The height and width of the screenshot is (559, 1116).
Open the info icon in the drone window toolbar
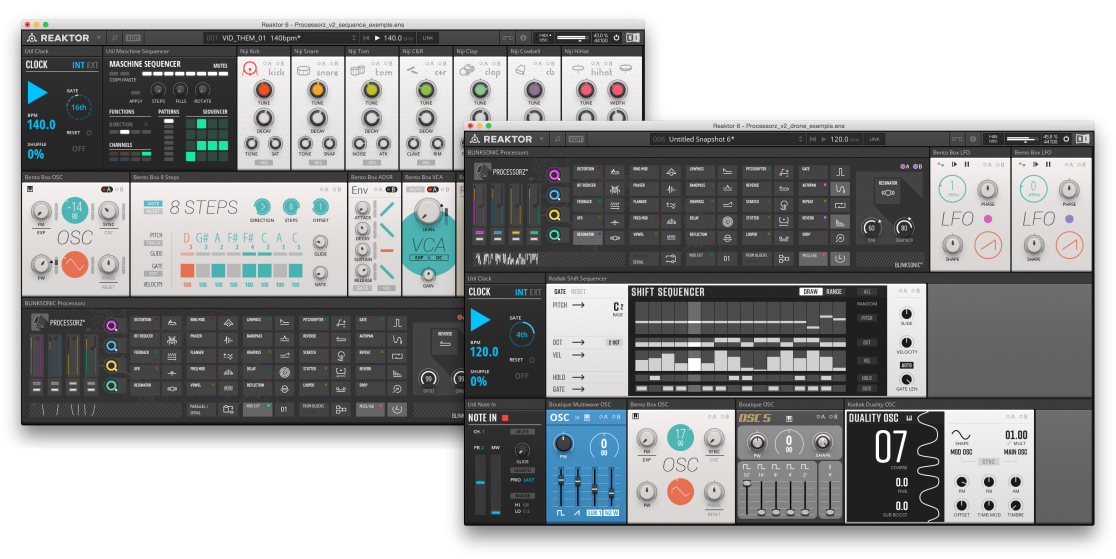pyautogui.click(x=973, y=140)
